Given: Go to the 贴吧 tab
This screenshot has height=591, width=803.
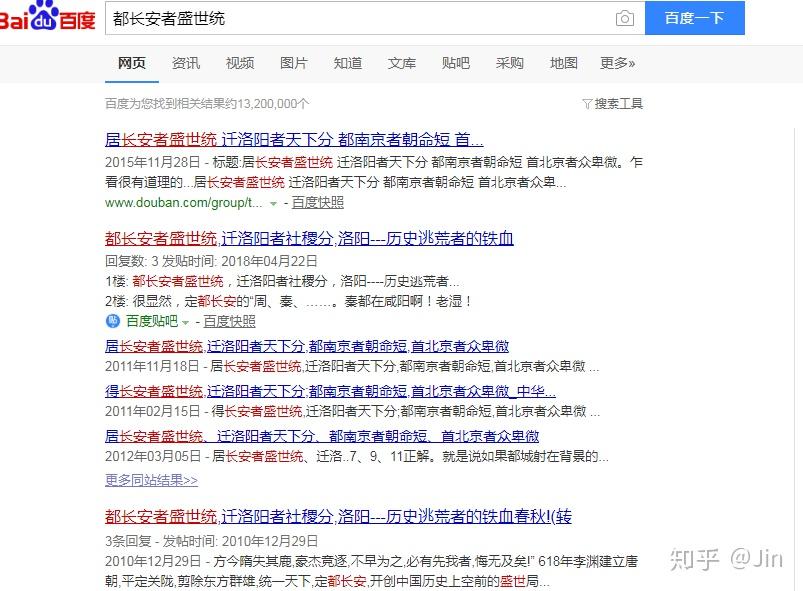Looking at the screenshot, I should tap(456, 63).
